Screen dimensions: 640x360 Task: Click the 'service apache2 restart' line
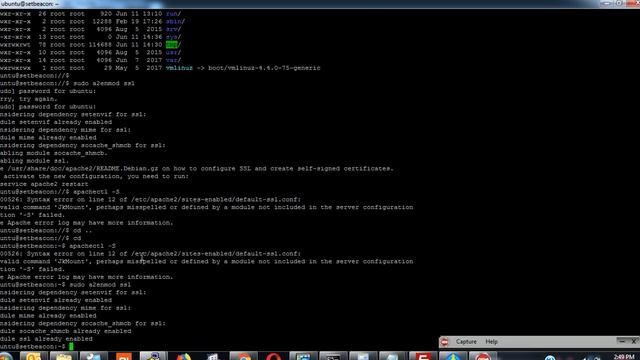tap(44, 184)
